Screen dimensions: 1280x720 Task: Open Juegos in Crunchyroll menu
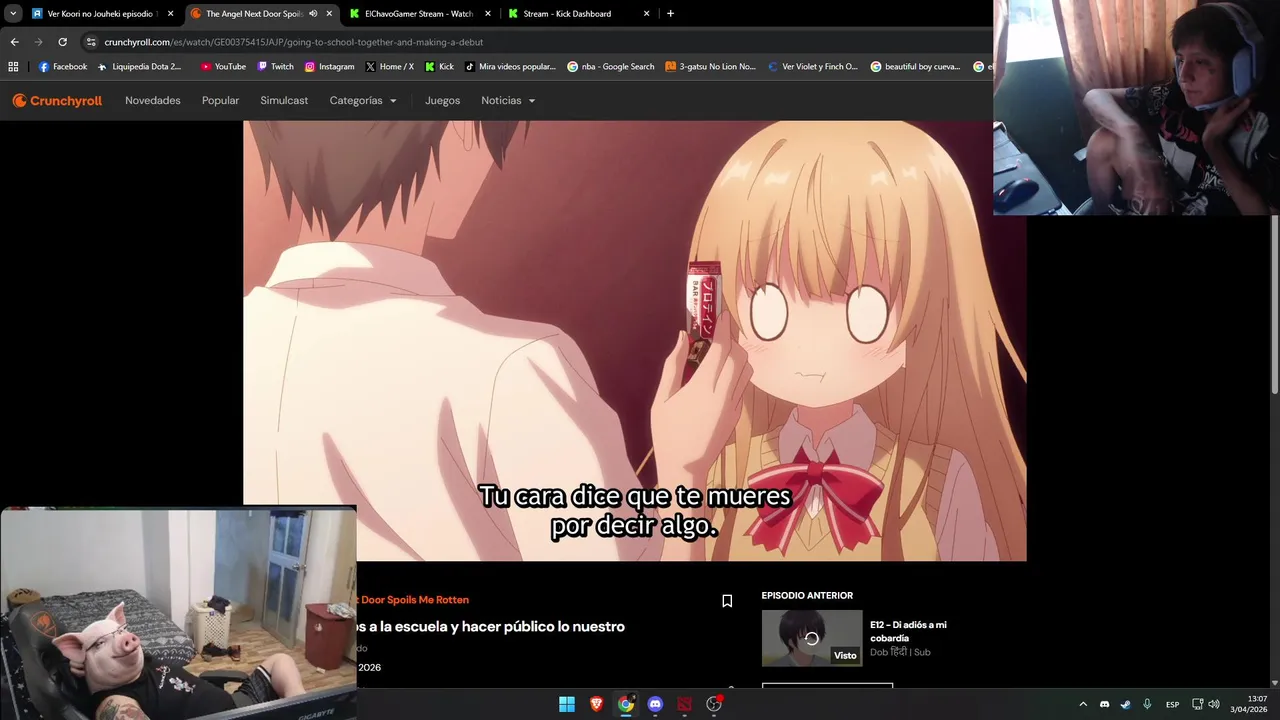pos(442,101)
